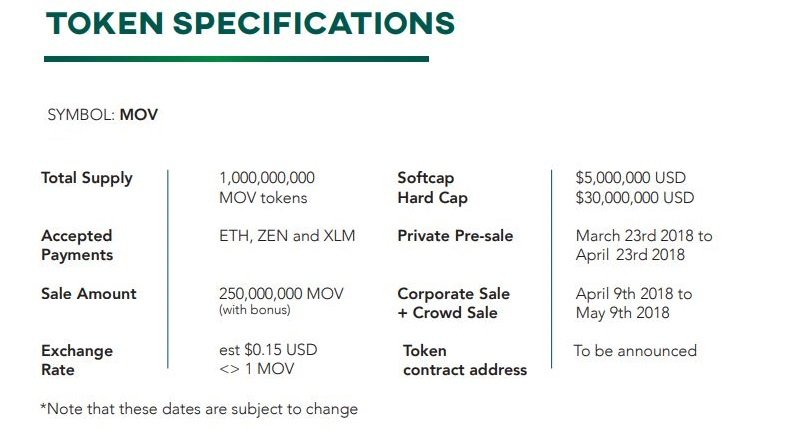
Task: Click the 1,000,000,000 MOV tokens value
Action: point(267,187)
